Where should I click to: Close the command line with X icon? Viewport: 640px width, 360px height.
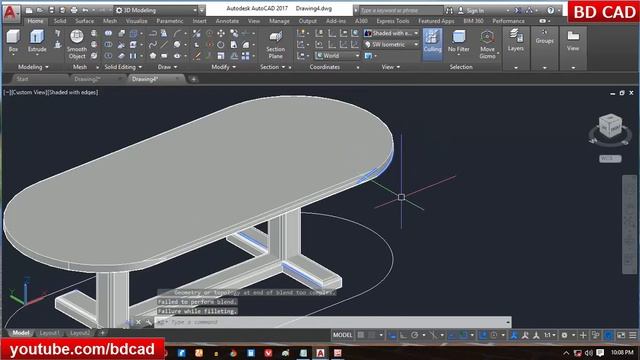click(138, 322)
